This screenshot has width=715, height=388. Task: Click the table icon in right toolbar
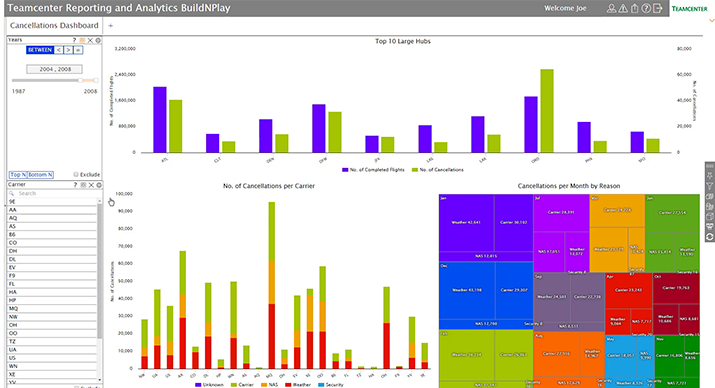[710, 217]
